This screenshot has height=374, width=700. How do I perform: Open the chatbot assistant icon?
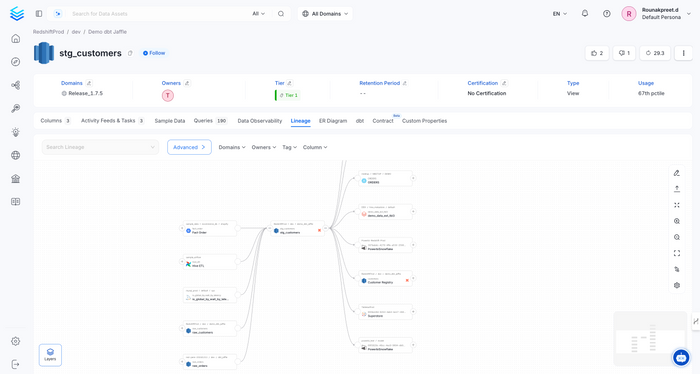click(x=681, y=357)
